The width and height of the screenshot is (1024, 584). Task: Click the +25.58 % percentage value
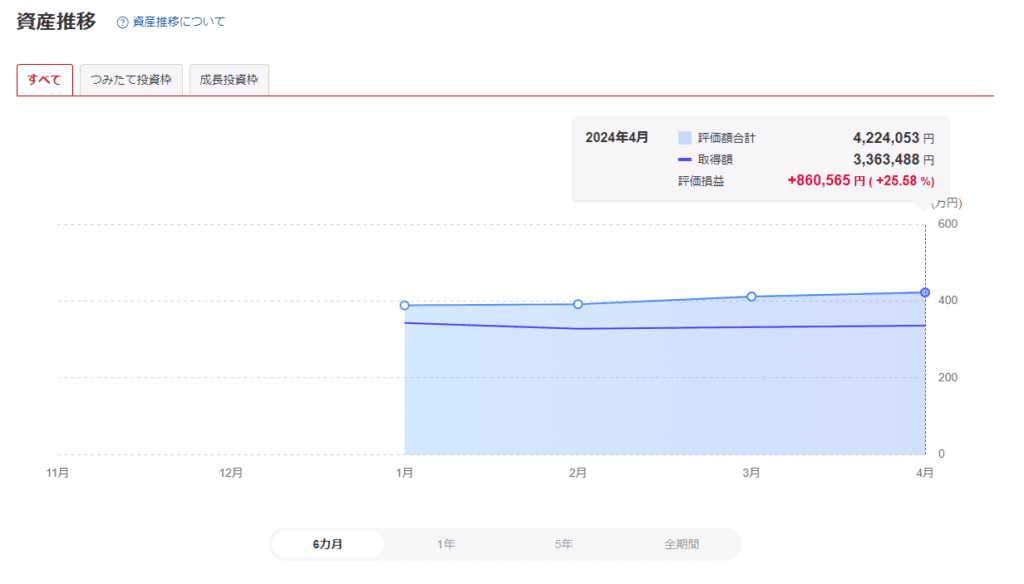point(905,181)
